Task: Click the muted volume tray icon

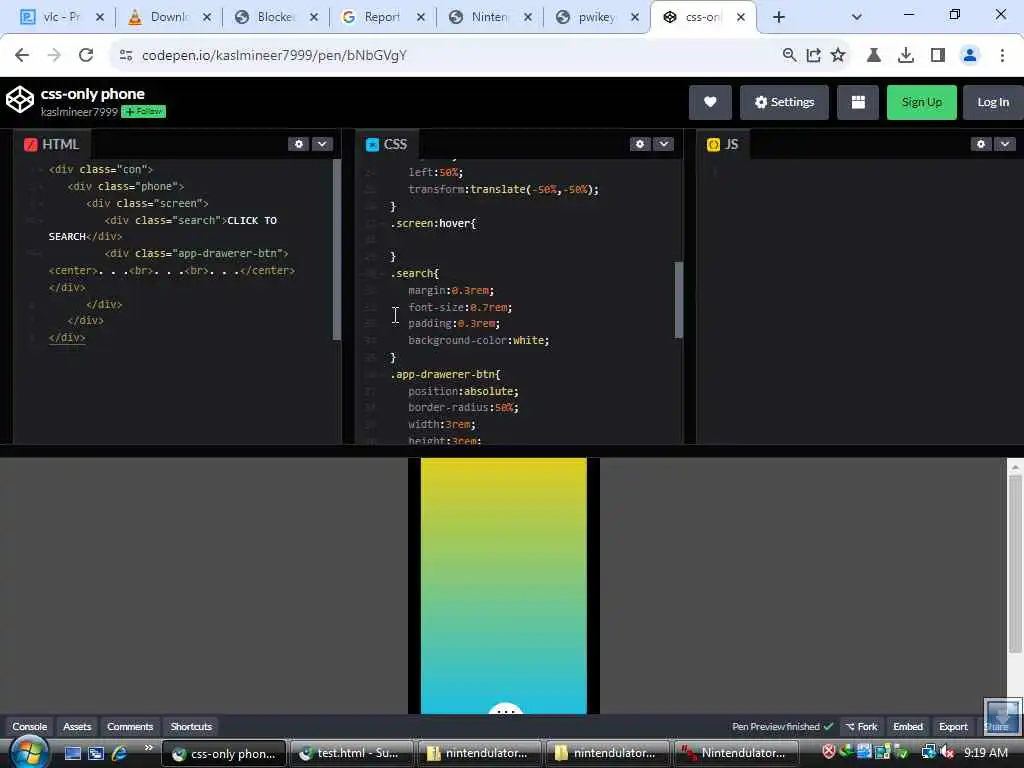Action: click(x=946, y=753)
